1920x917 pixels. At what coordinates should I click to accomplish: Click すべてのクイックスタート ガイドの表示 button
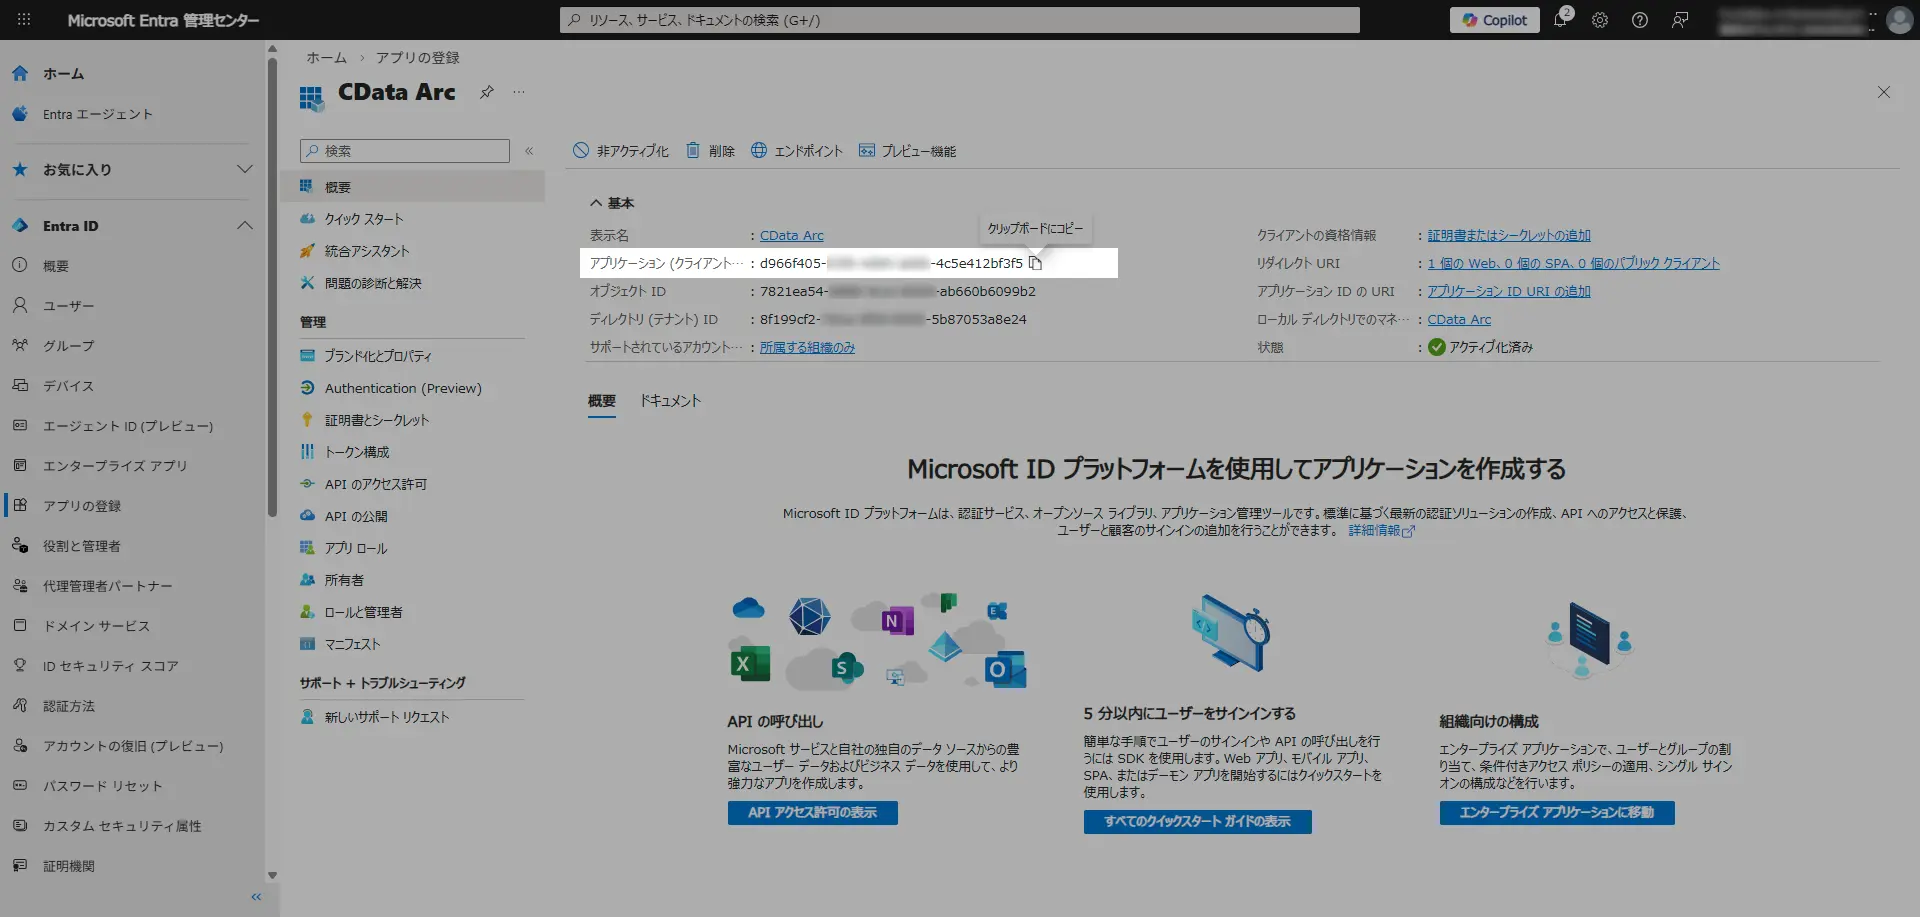[1198, 822]
